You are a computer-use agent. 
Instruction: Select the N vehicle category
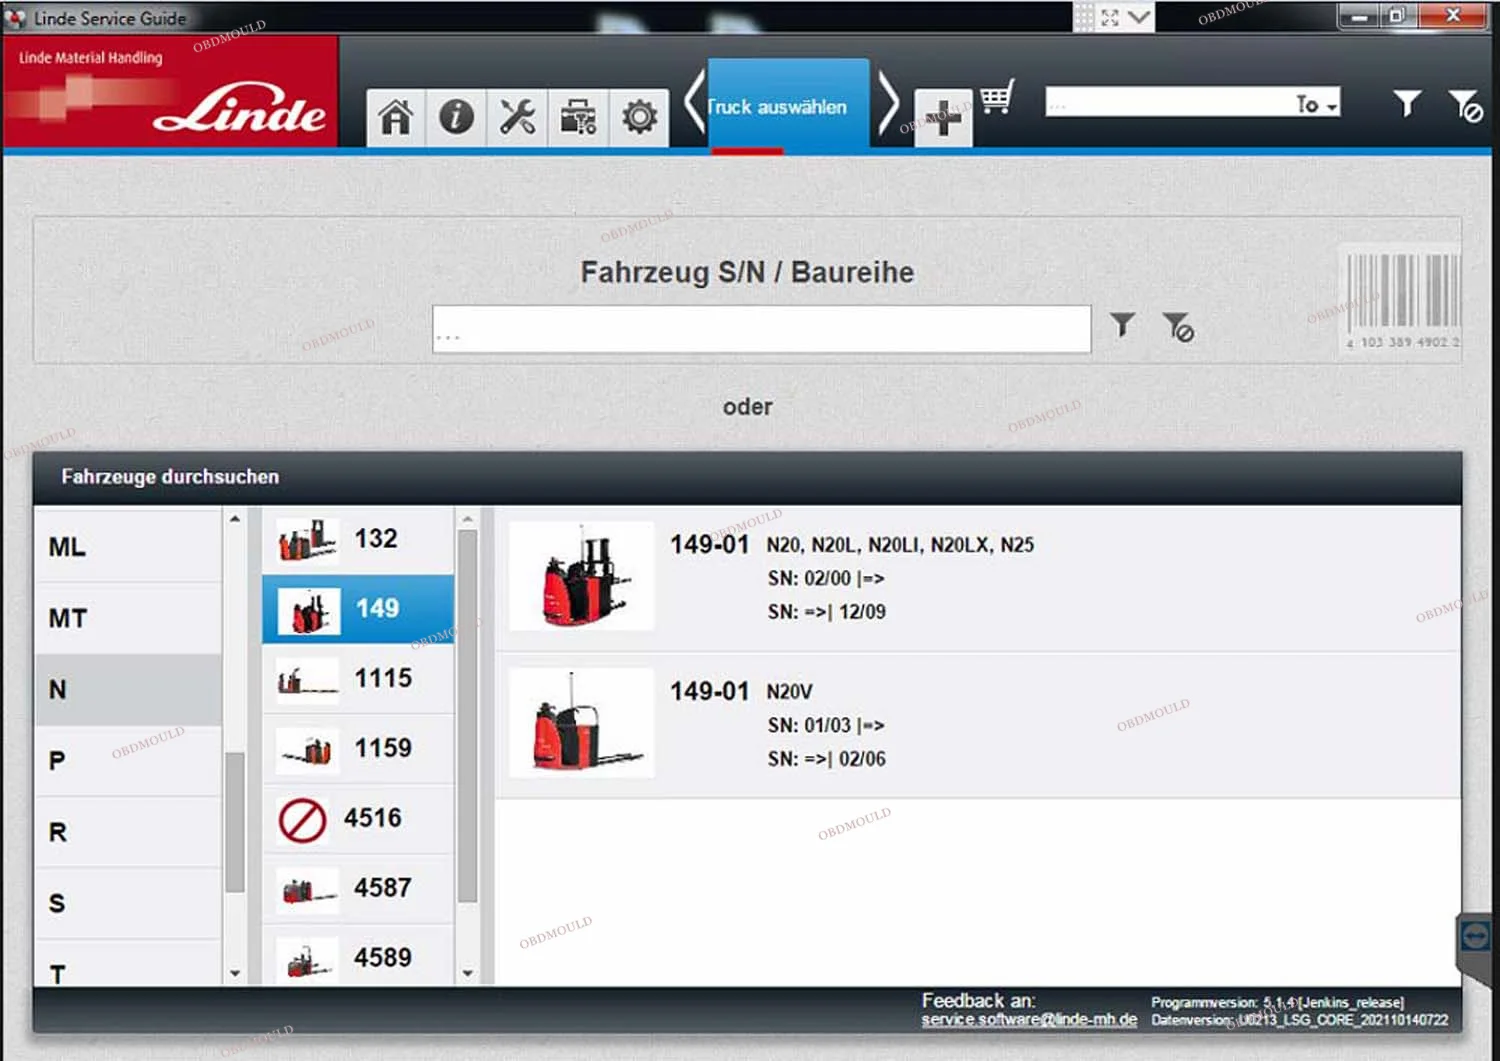click(x=128, y=690)
